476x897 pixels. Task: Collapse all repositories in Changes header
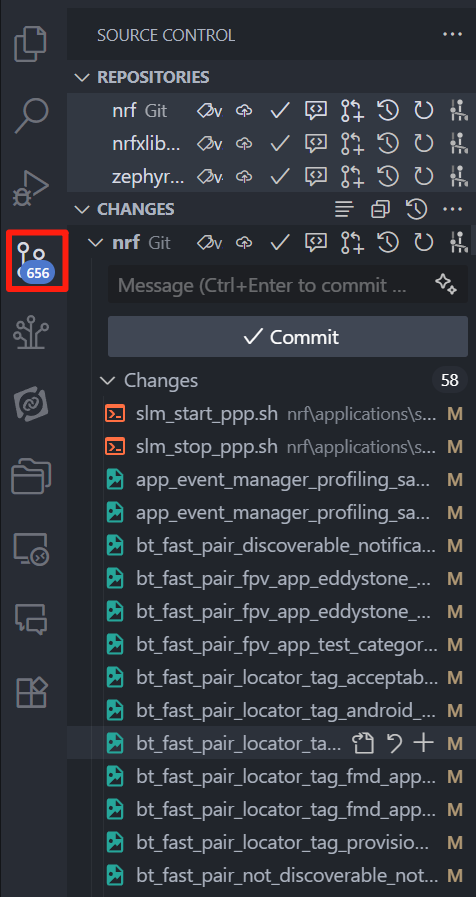tap(380, 209)
